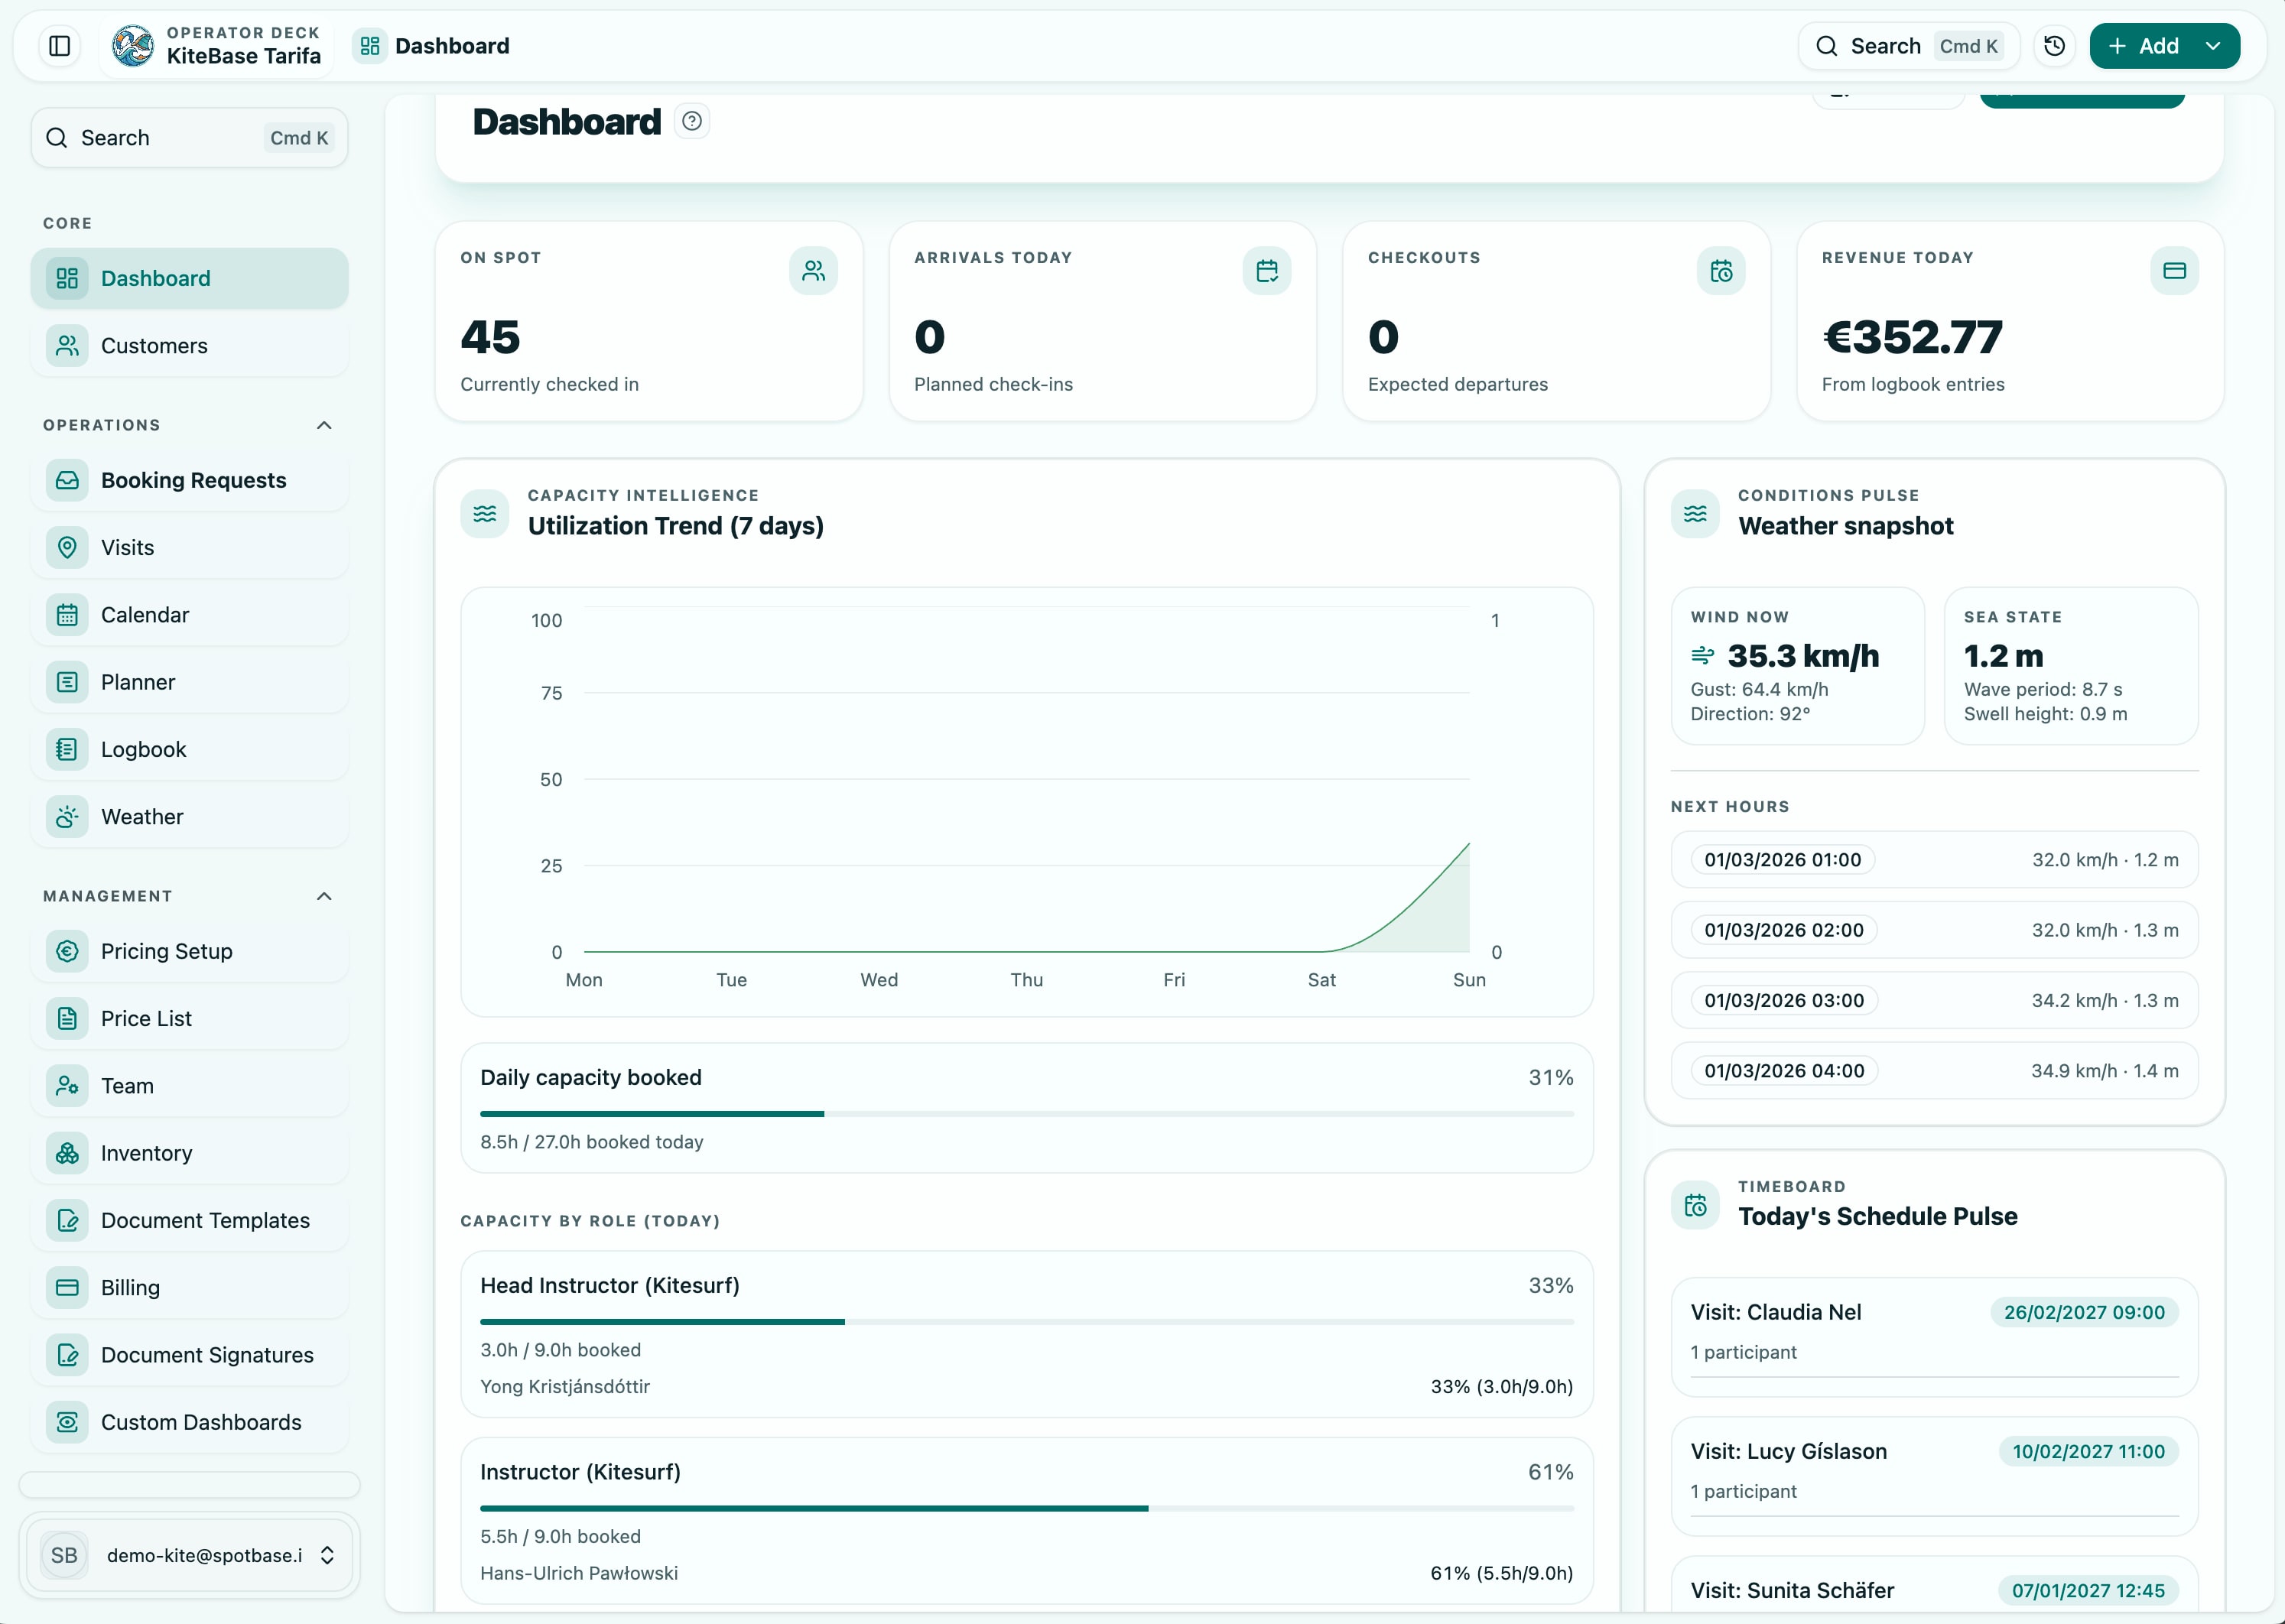Open the Add button dropdown arrow
Viewport: 2285px width, 1624px height.
(2213, 45)
